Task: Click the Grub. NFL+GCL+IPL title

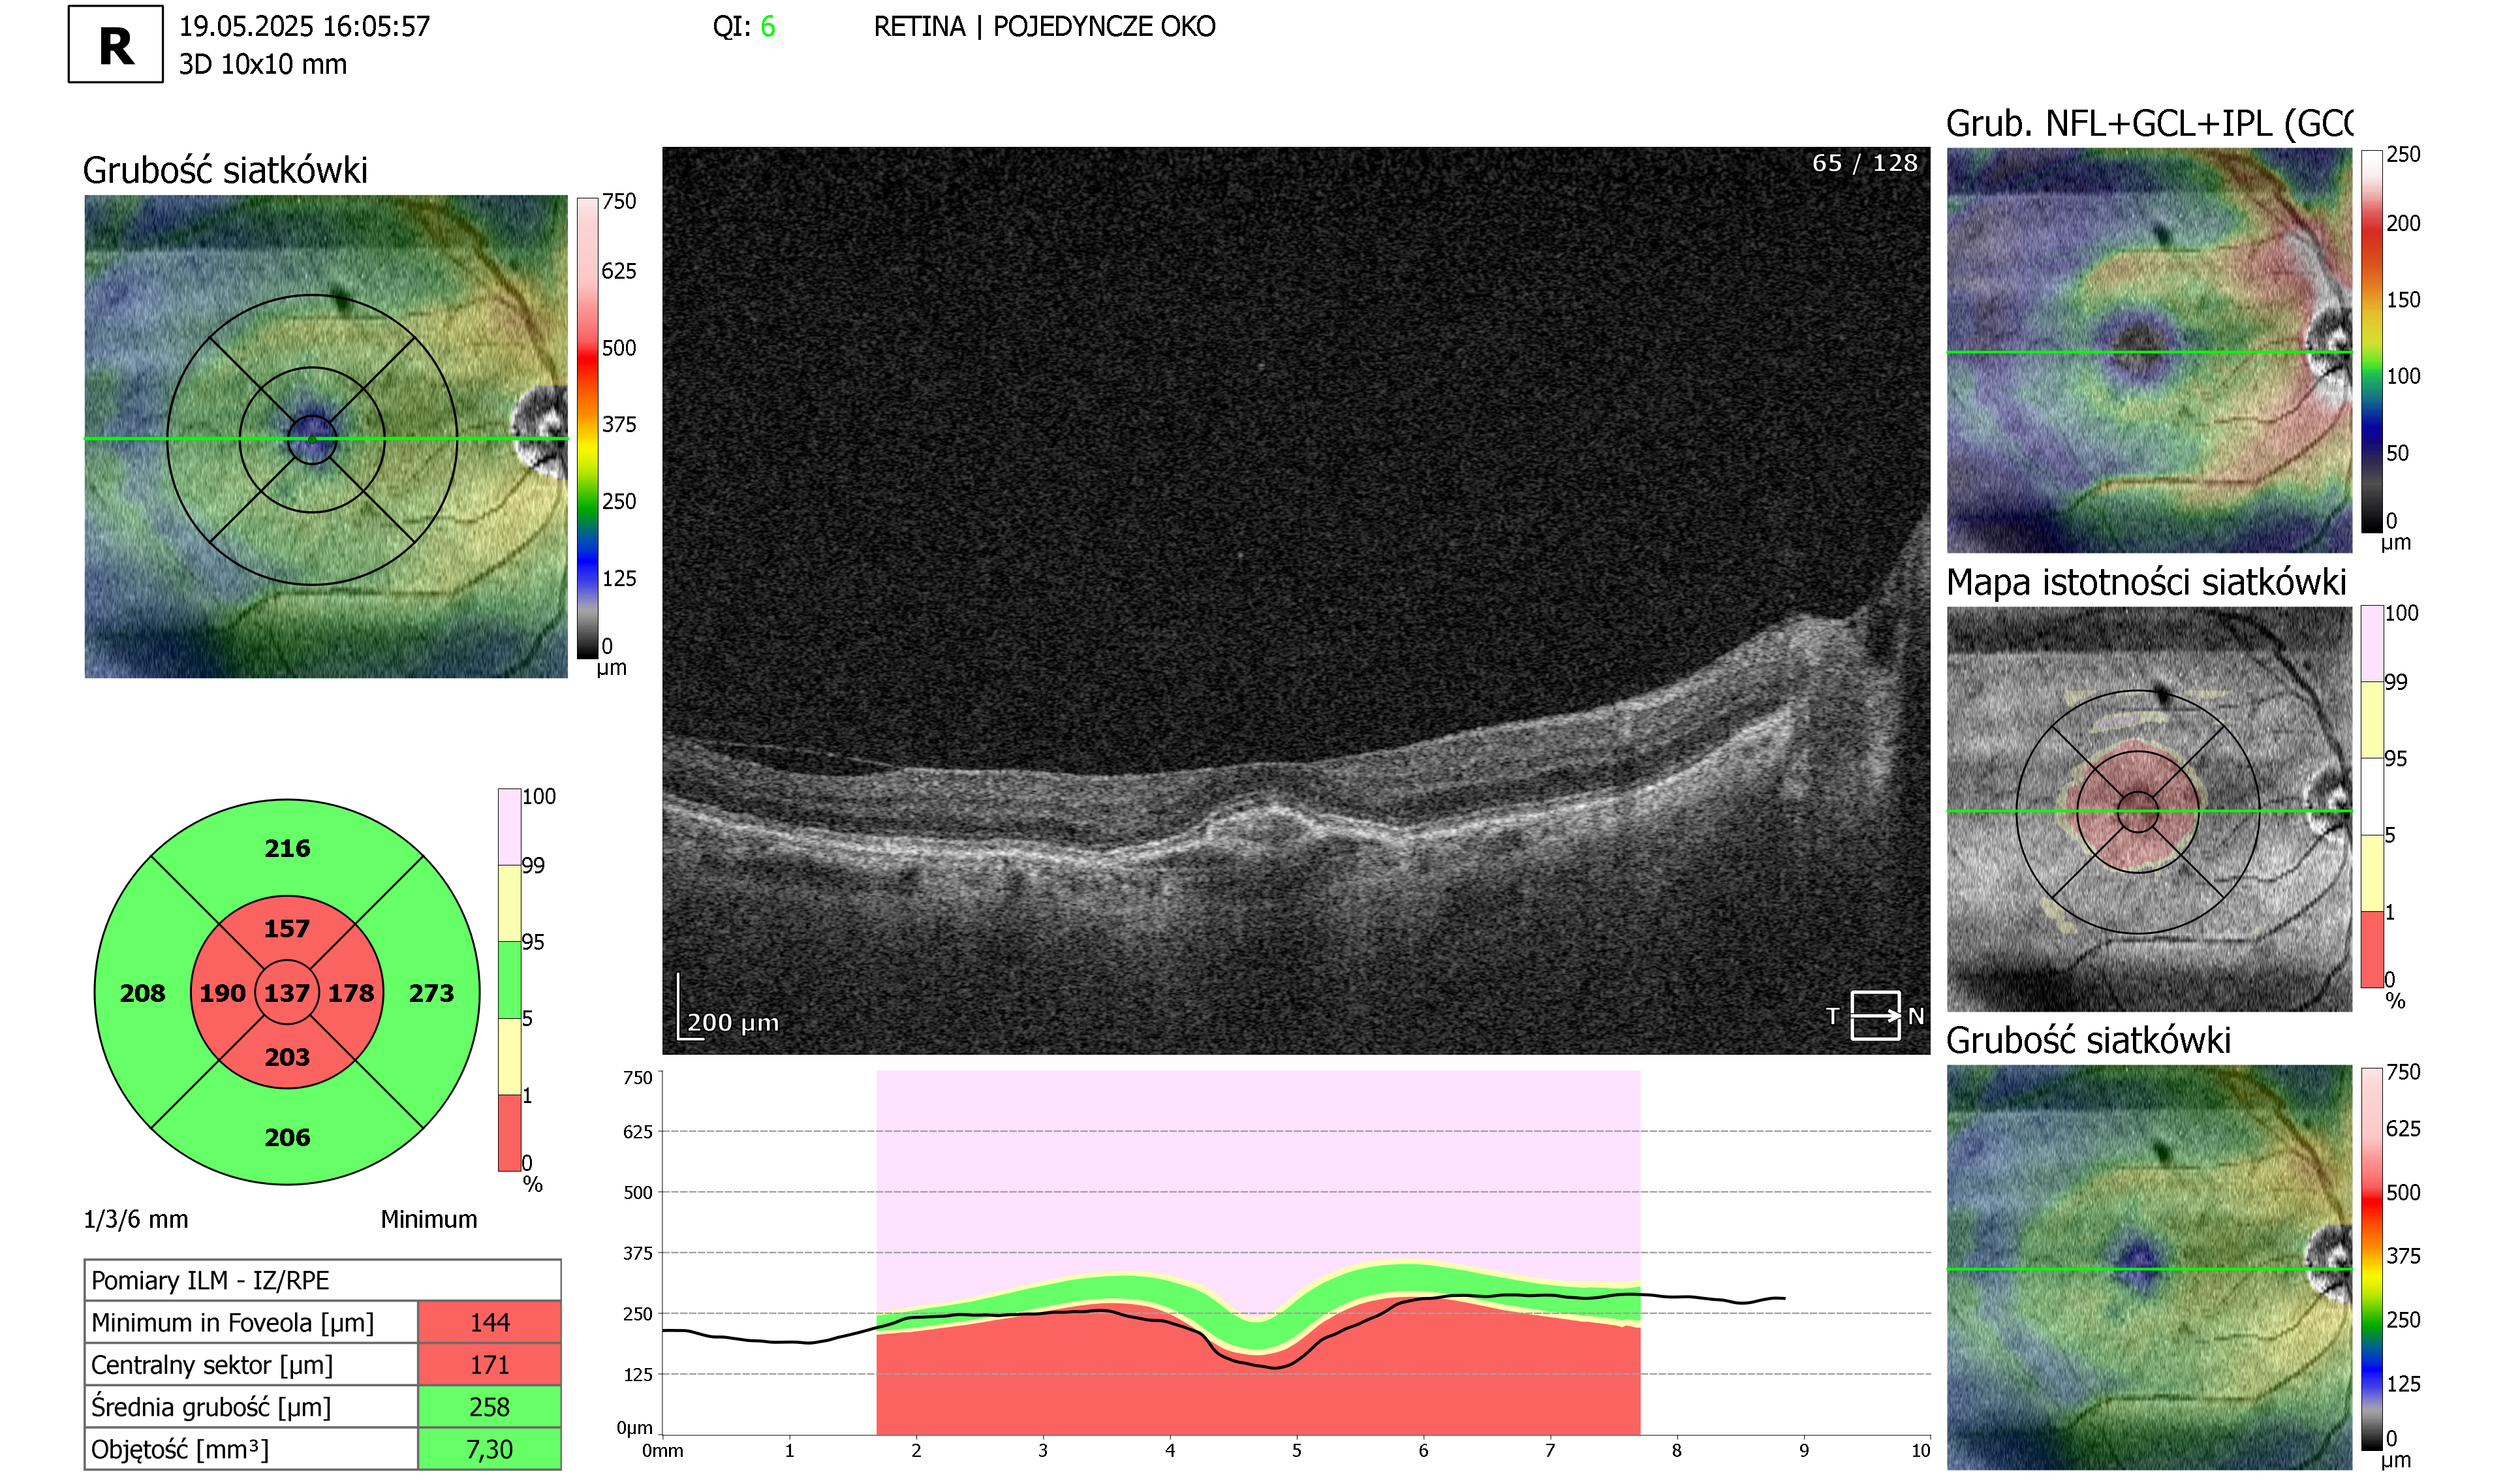Action: coord(2149,123)
